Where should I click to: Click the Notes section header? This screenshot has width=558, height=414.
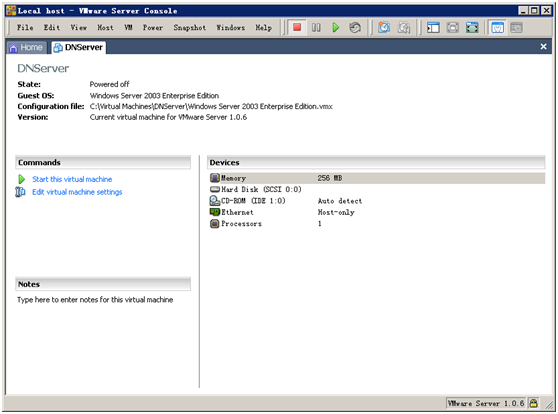tap(103, 284)
